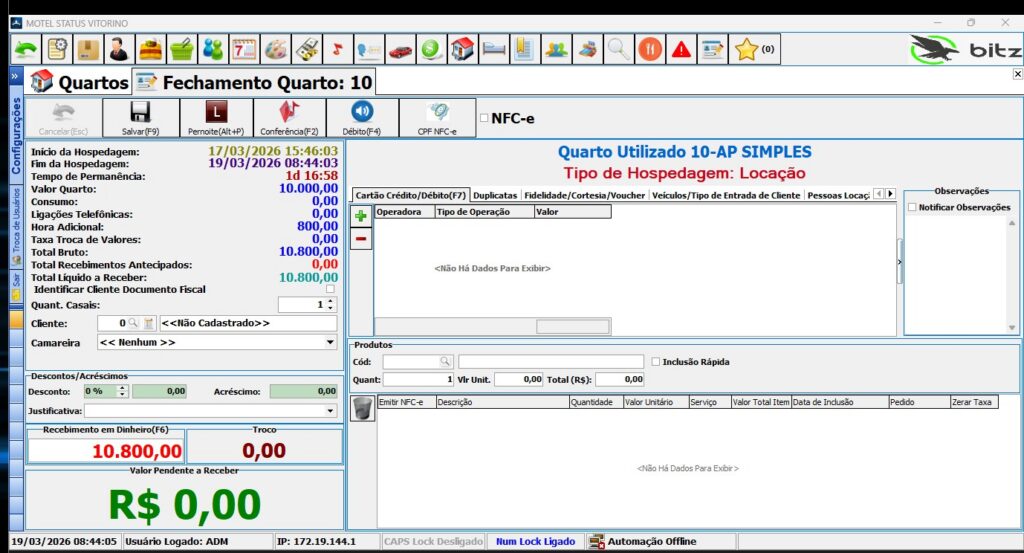Check Notificar Observações option
1024x553 pixels.
click(x=912, y=207)
